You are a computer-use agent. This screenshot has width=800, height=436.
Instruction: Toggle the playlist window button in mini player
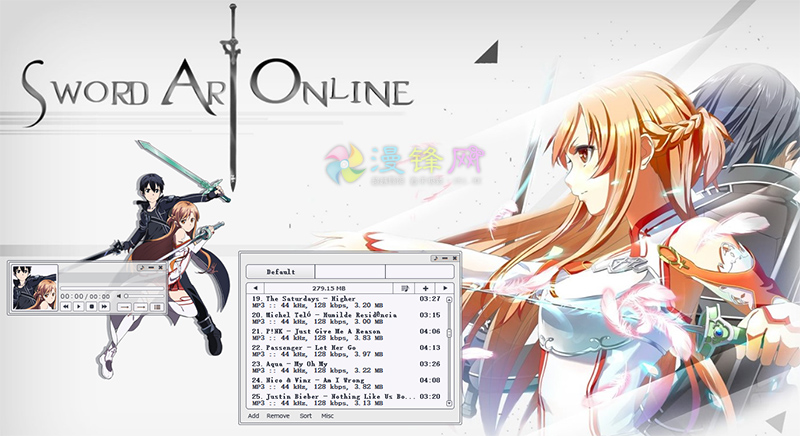click(157, 306)
